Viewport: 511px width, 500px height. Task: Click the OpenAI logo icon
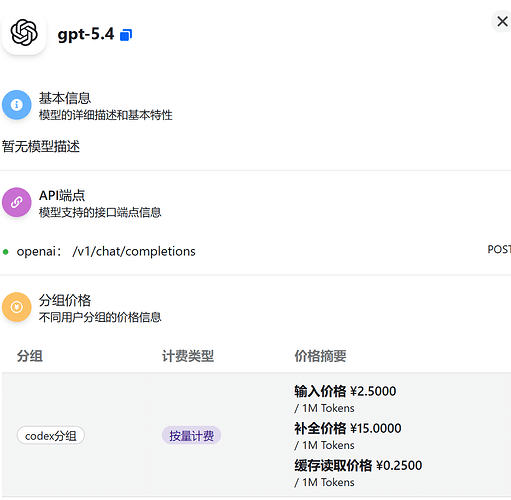(24, 33)
